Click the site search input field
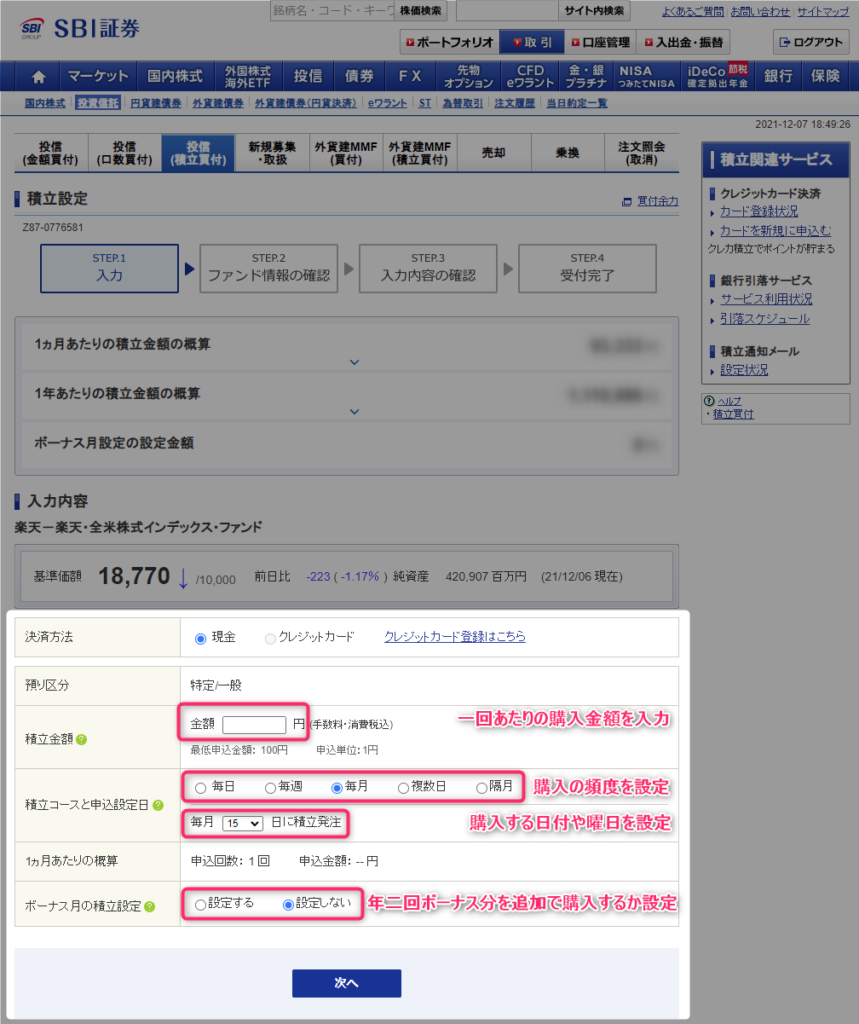Screen dimensions: 859x1024 [508, 10]
